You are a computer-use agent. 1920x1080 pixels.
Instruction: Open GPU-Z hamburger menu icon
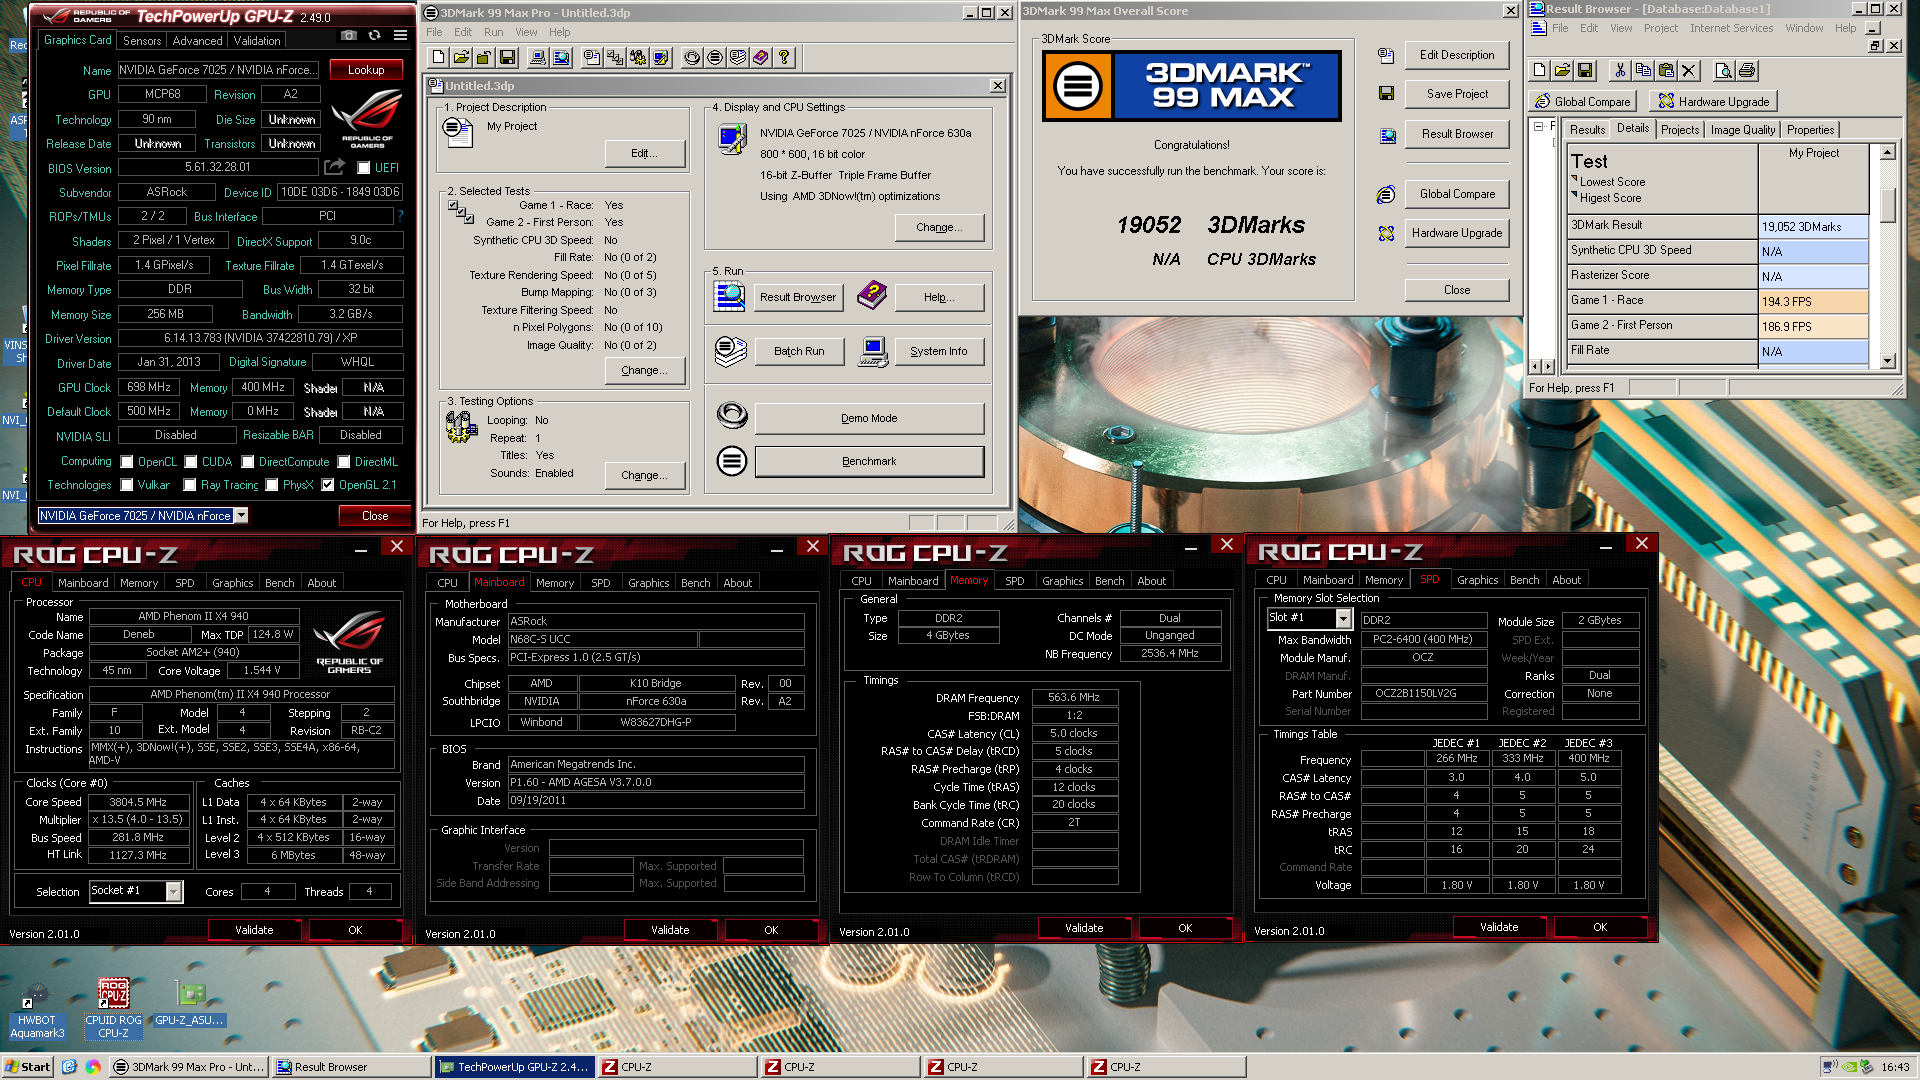tap(400, 36)
